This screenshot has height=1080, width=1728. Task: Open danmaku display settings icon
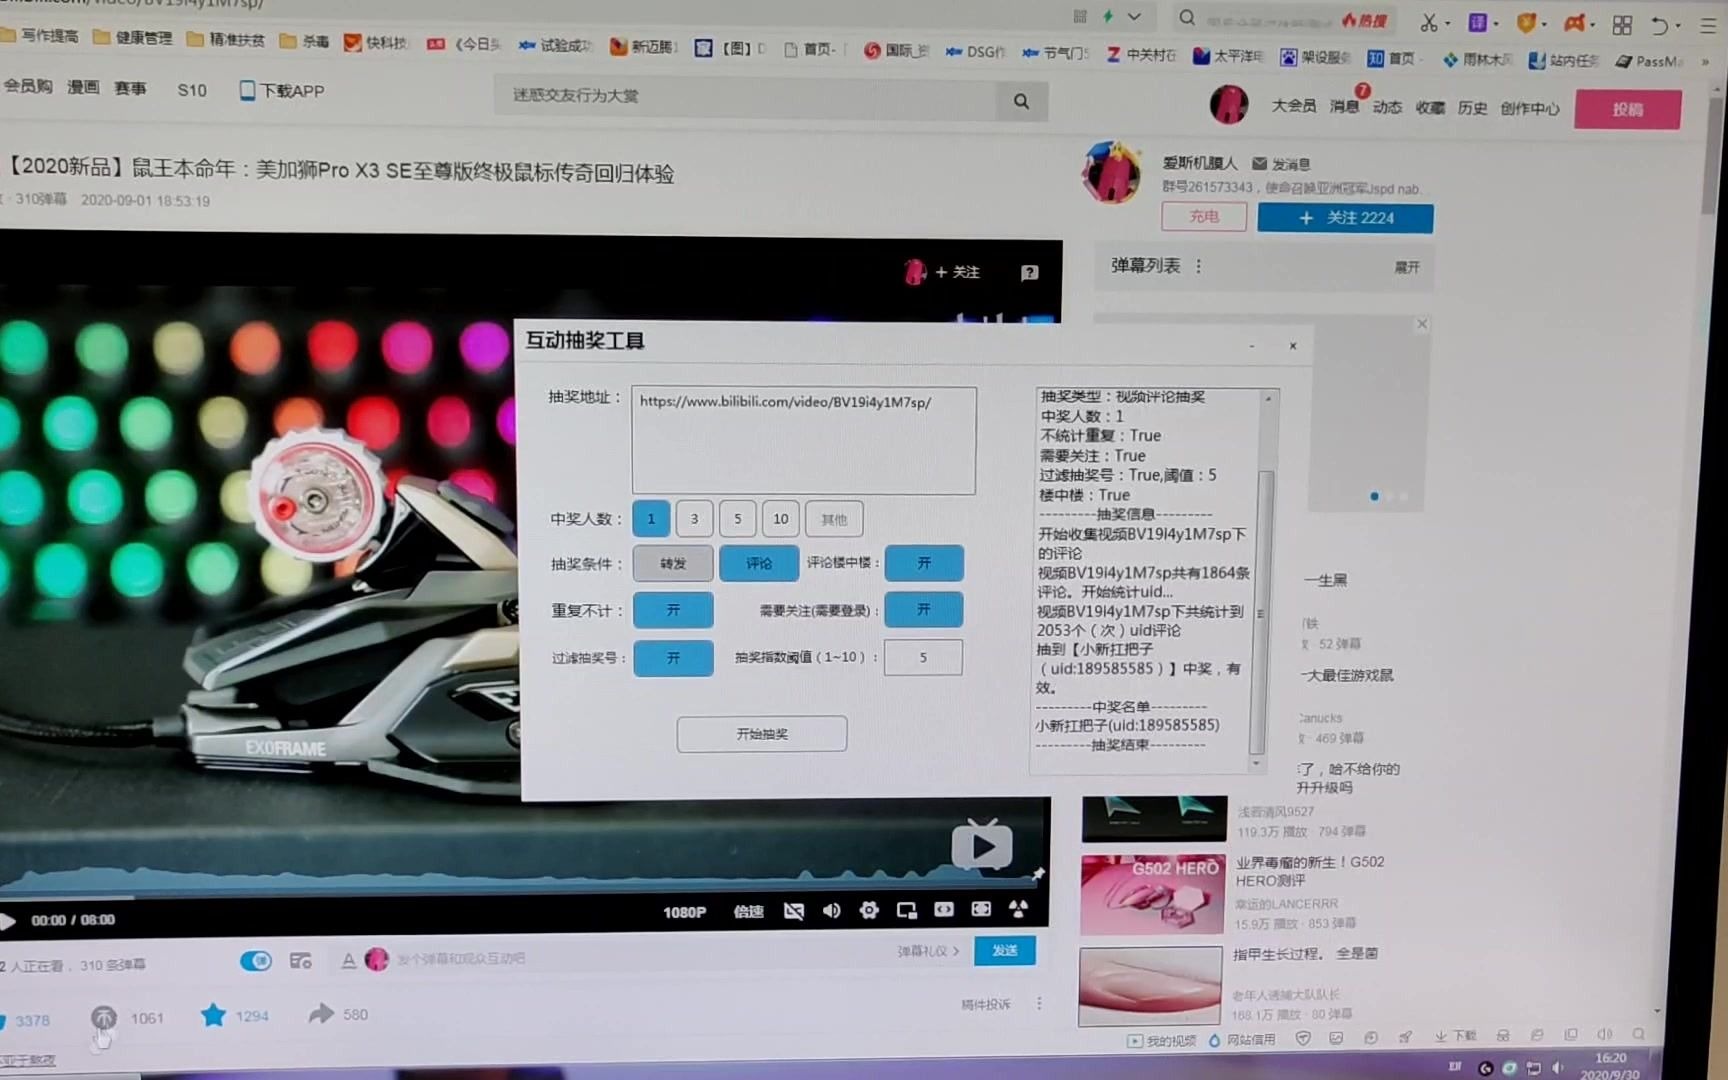(x=300, y=961)
